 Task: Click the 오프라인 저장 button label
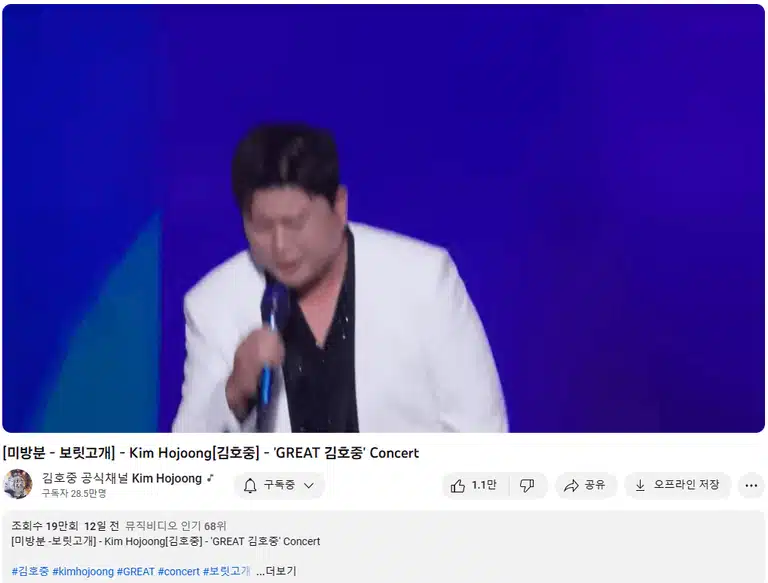[686, 485]
